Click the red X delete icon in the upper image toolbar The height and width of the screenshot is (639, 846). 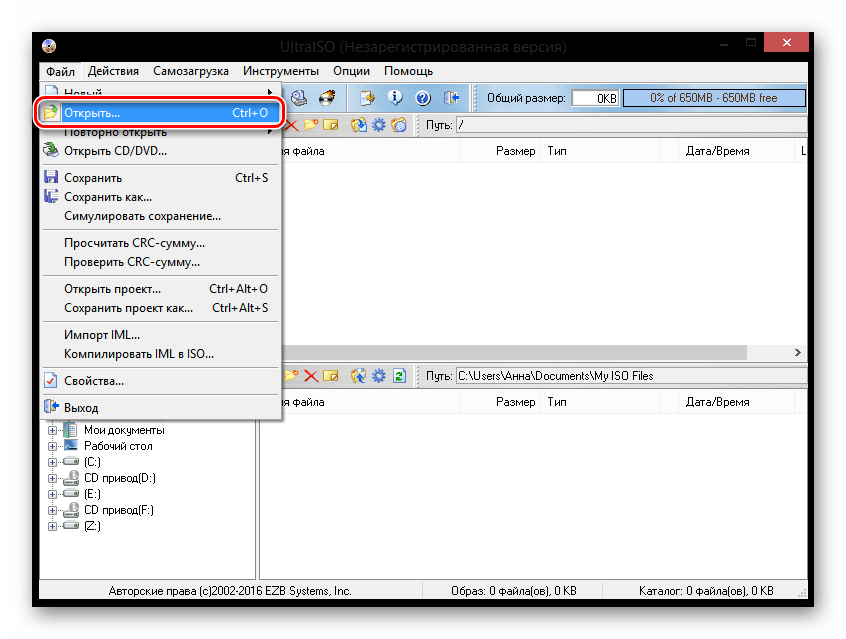click(292, 125)
